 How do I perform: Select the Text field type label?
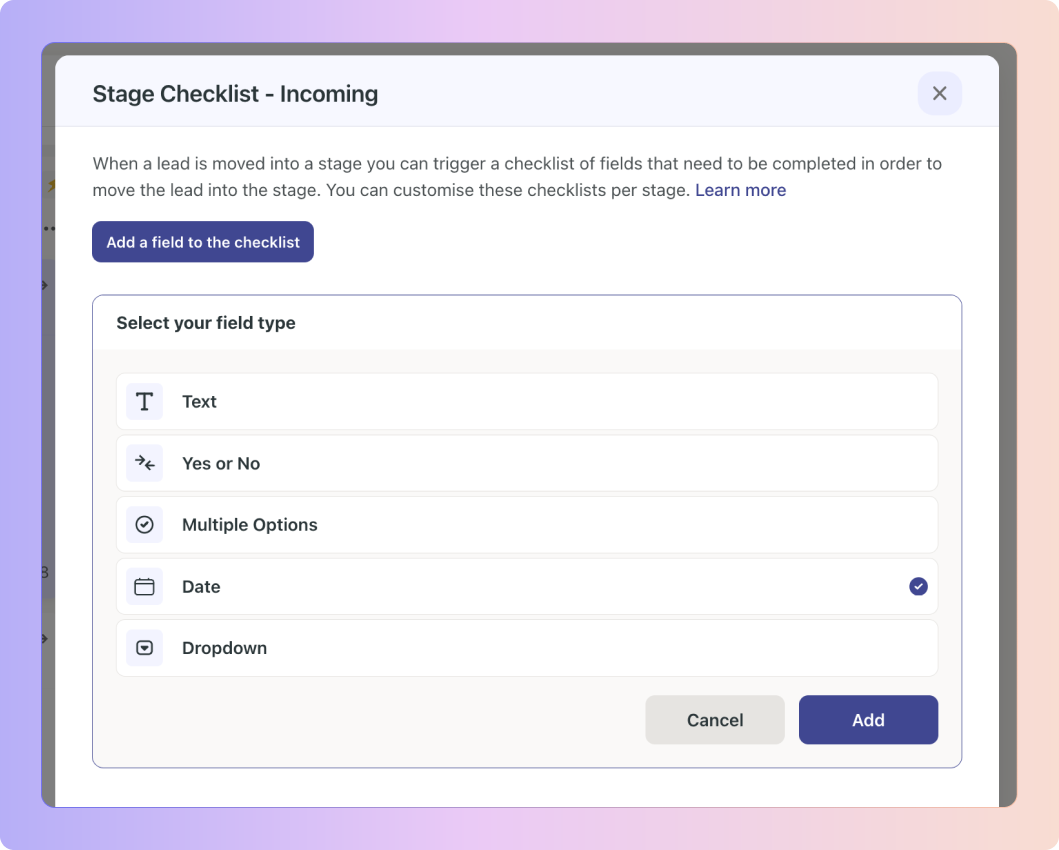click(x=199, y=402)
